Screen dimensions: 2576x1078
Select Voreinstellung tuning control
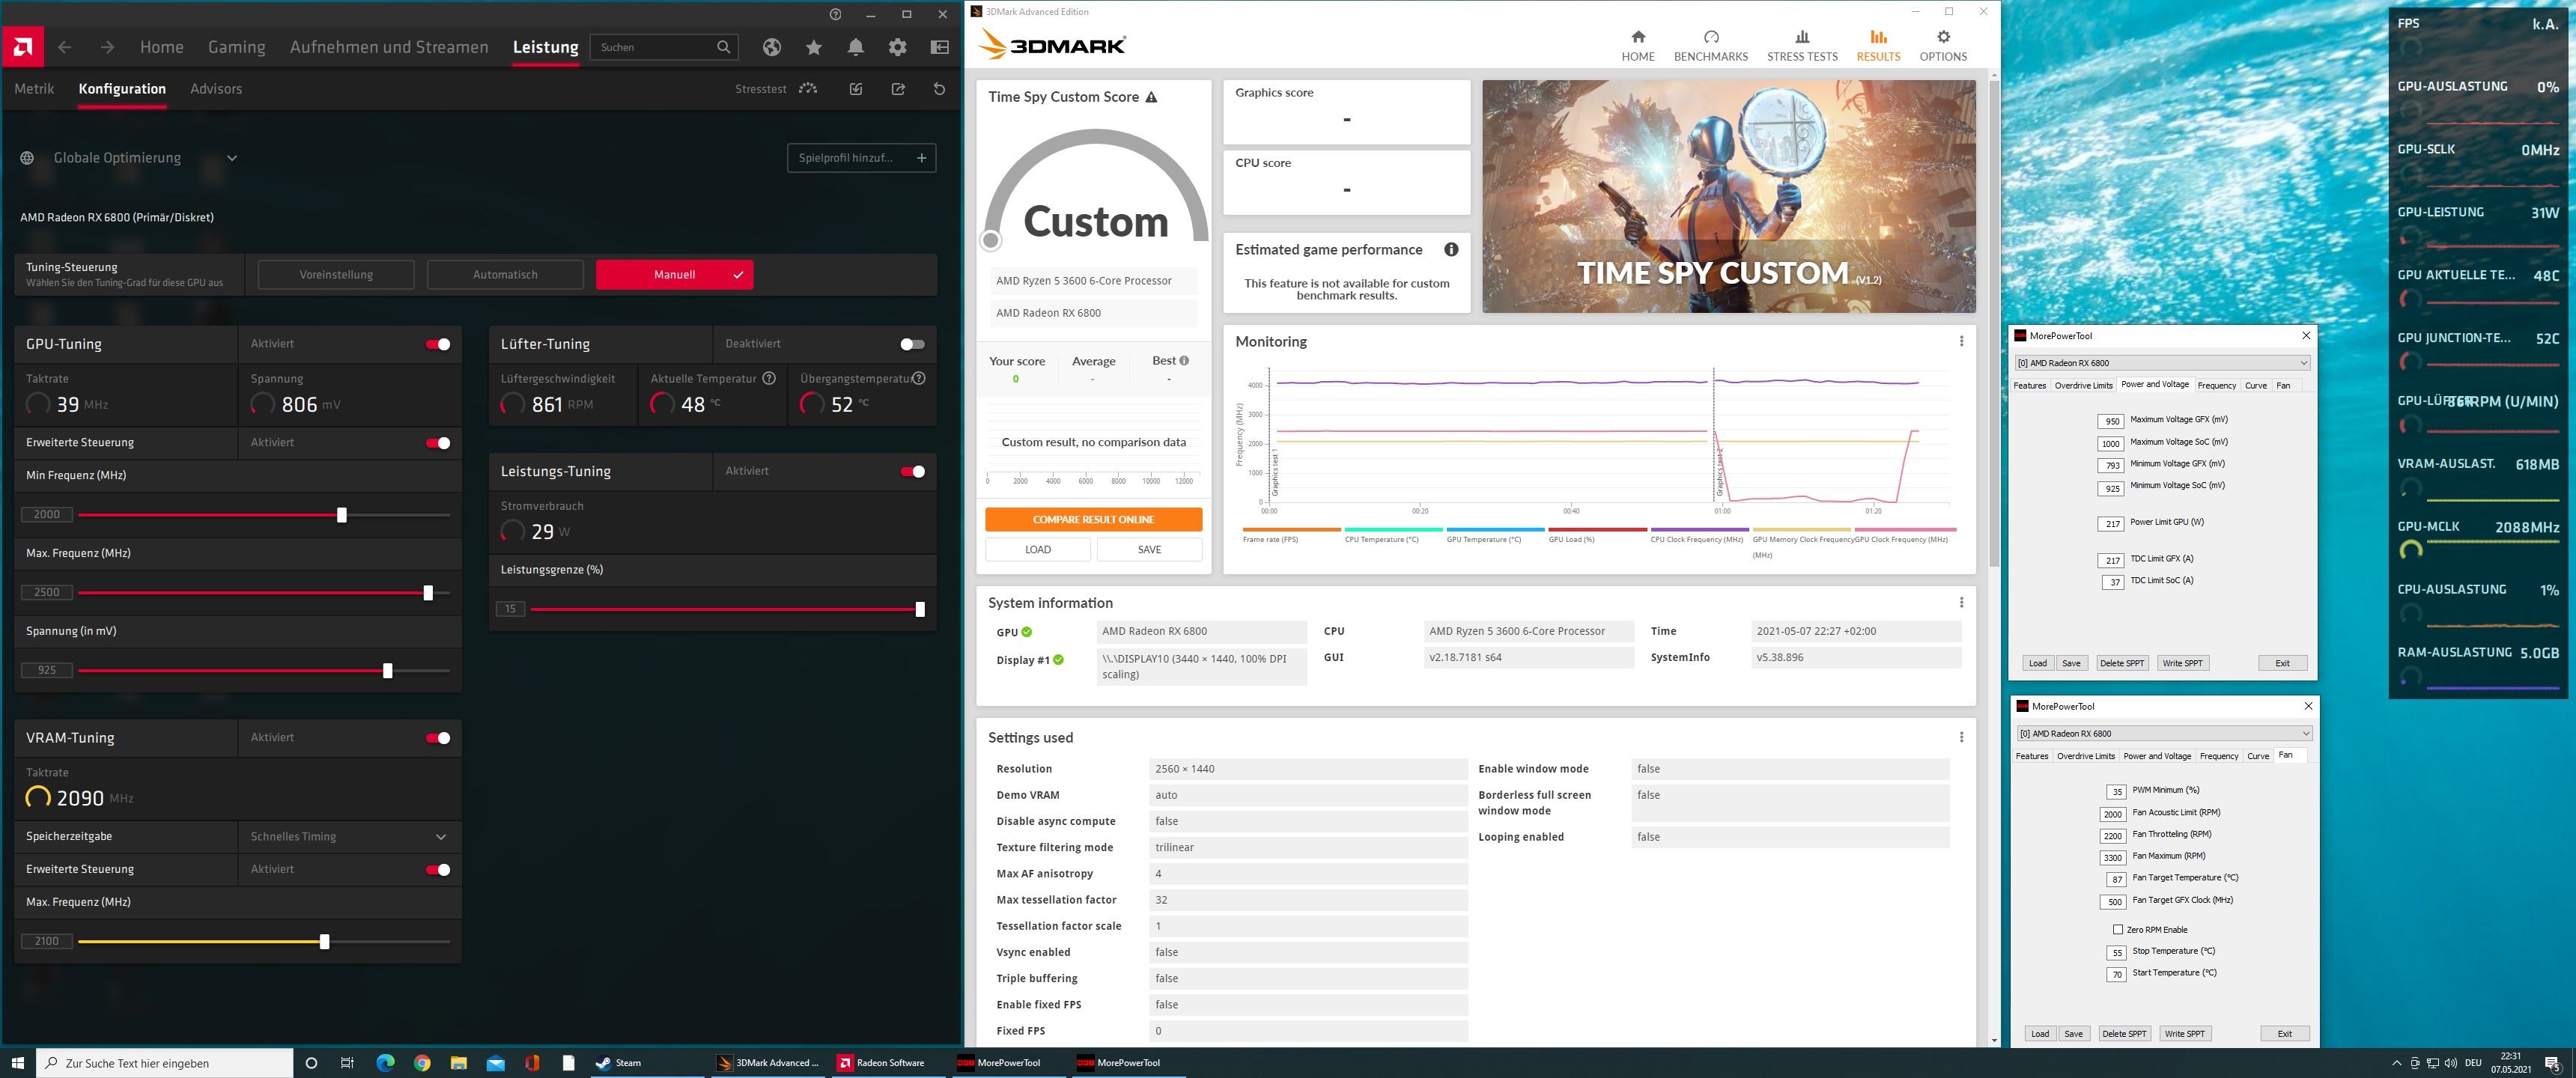pyautogui.click(x=336, y=274)
